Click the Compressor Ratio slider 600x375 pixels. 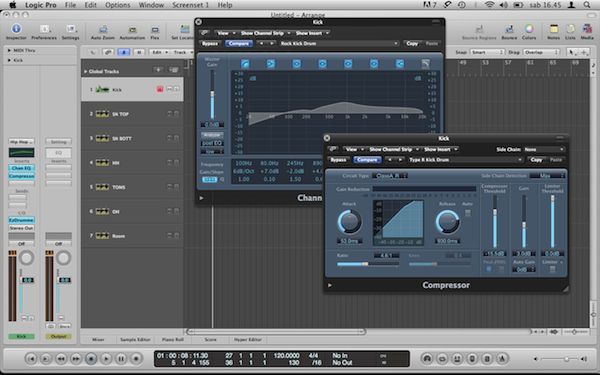pyautogui.click(x=368, y=264)
